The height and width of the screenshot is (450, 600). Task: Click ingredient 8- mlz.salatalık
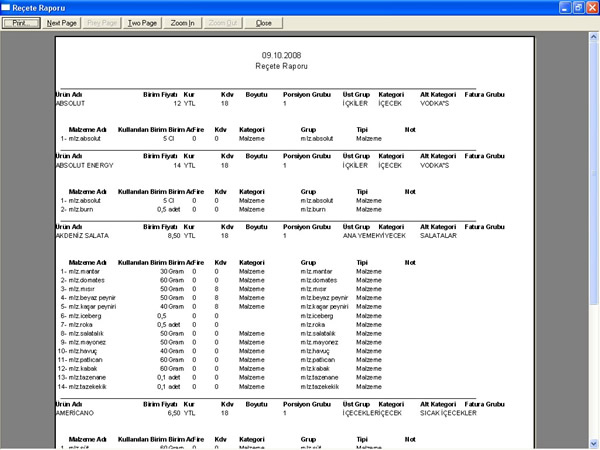click(x=82, y=334)
